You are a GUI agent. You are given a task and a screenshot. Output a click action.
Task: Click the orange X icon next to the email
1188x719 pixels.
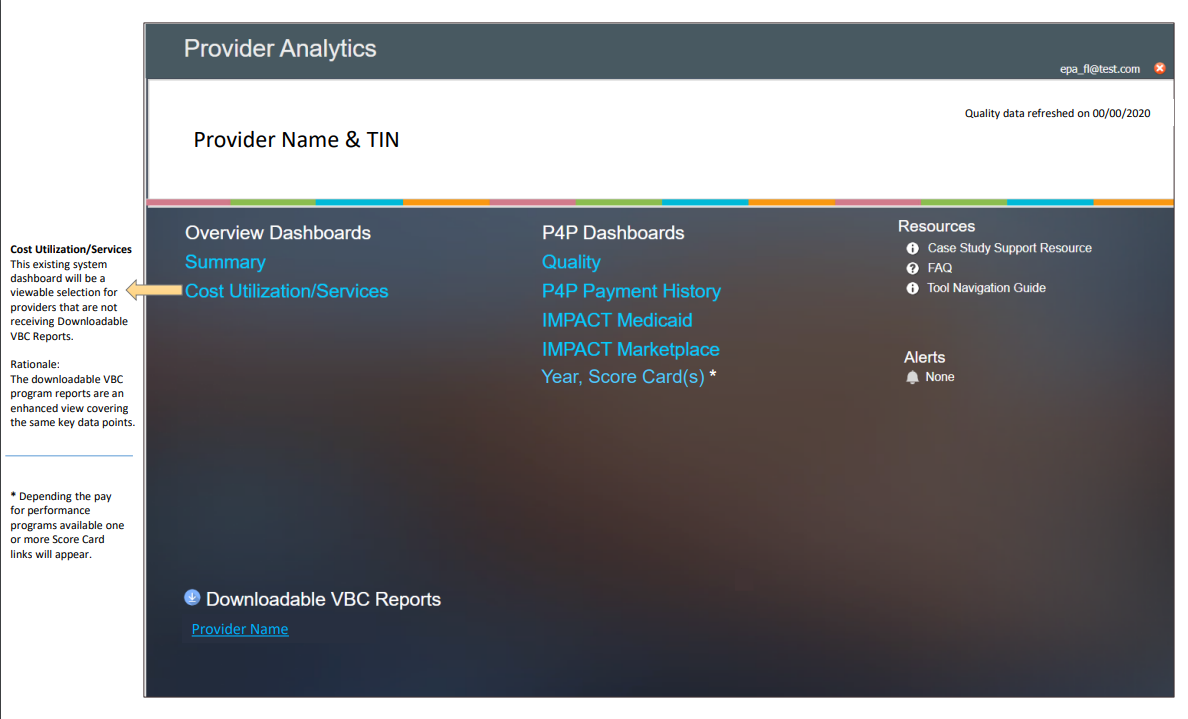click(x=1160, y=68)
